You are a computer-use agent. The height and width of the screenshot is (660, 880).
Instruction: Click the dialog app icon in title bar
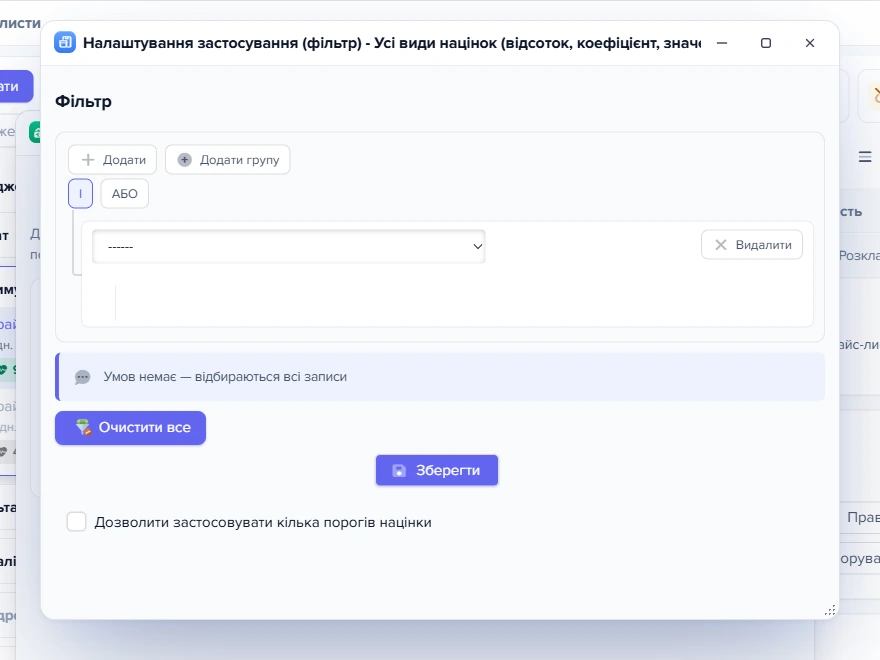65,43
